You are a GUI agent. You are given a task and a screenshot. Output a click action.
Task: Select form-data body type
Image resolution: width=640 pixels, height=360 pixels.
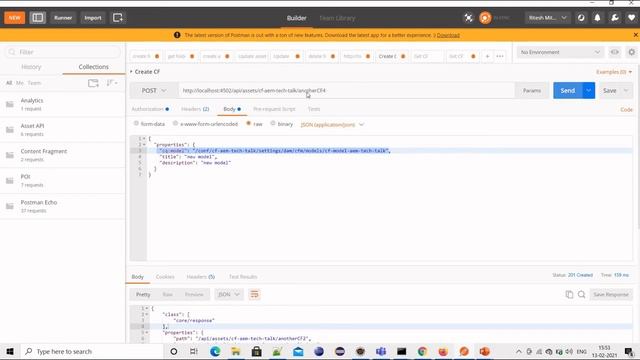pyautogui.click(x=136, y=123)
